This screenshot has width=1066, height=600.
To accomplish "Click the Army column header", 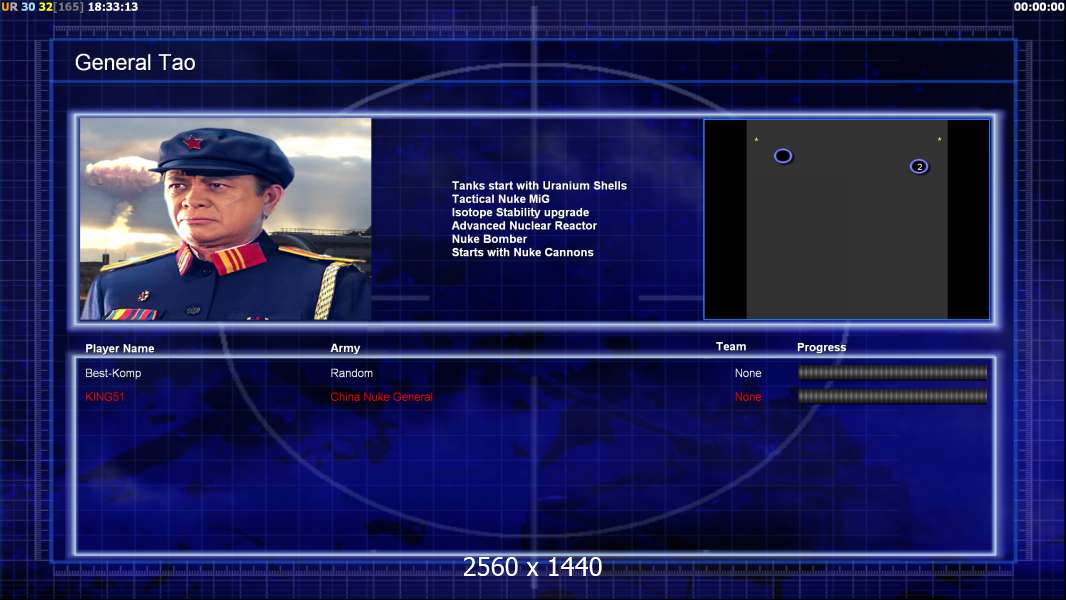I will pos(345,349).
